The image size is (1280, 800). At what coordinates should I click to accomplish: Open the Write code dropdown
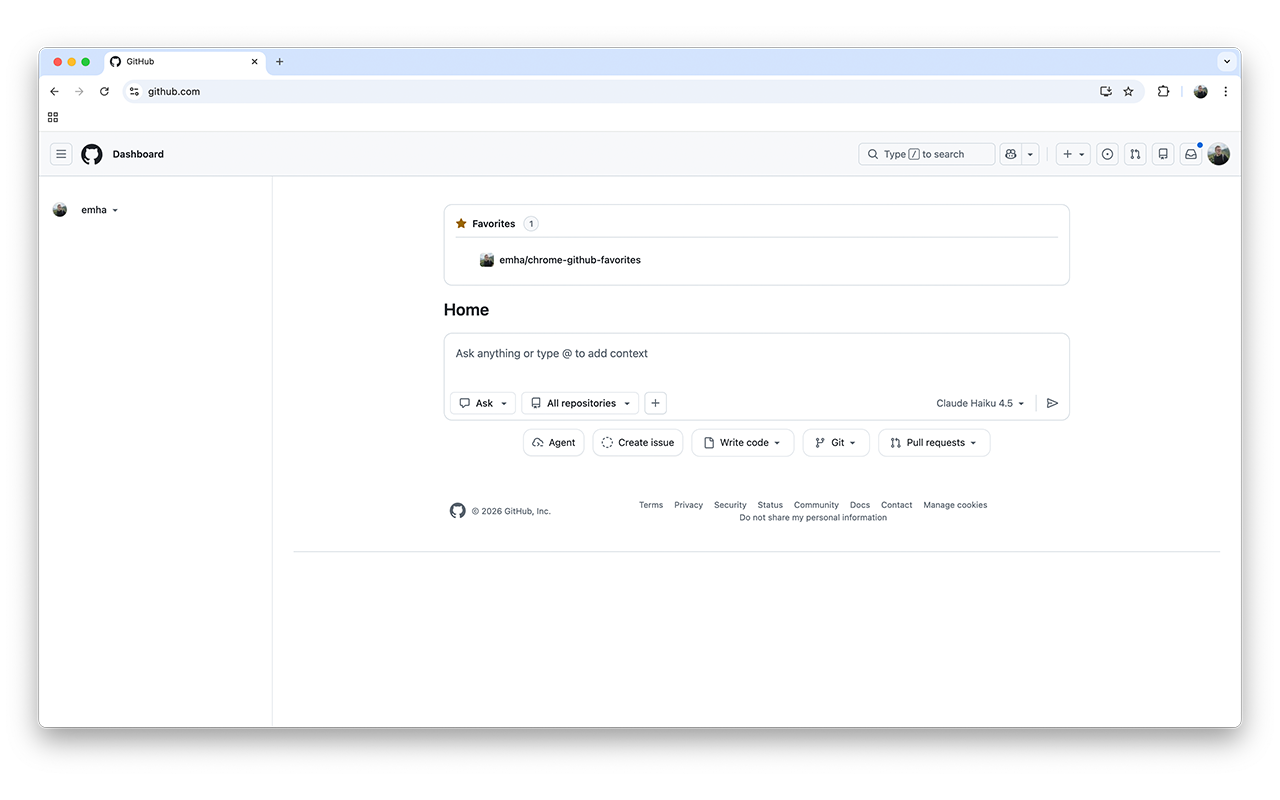click(743, 443)
